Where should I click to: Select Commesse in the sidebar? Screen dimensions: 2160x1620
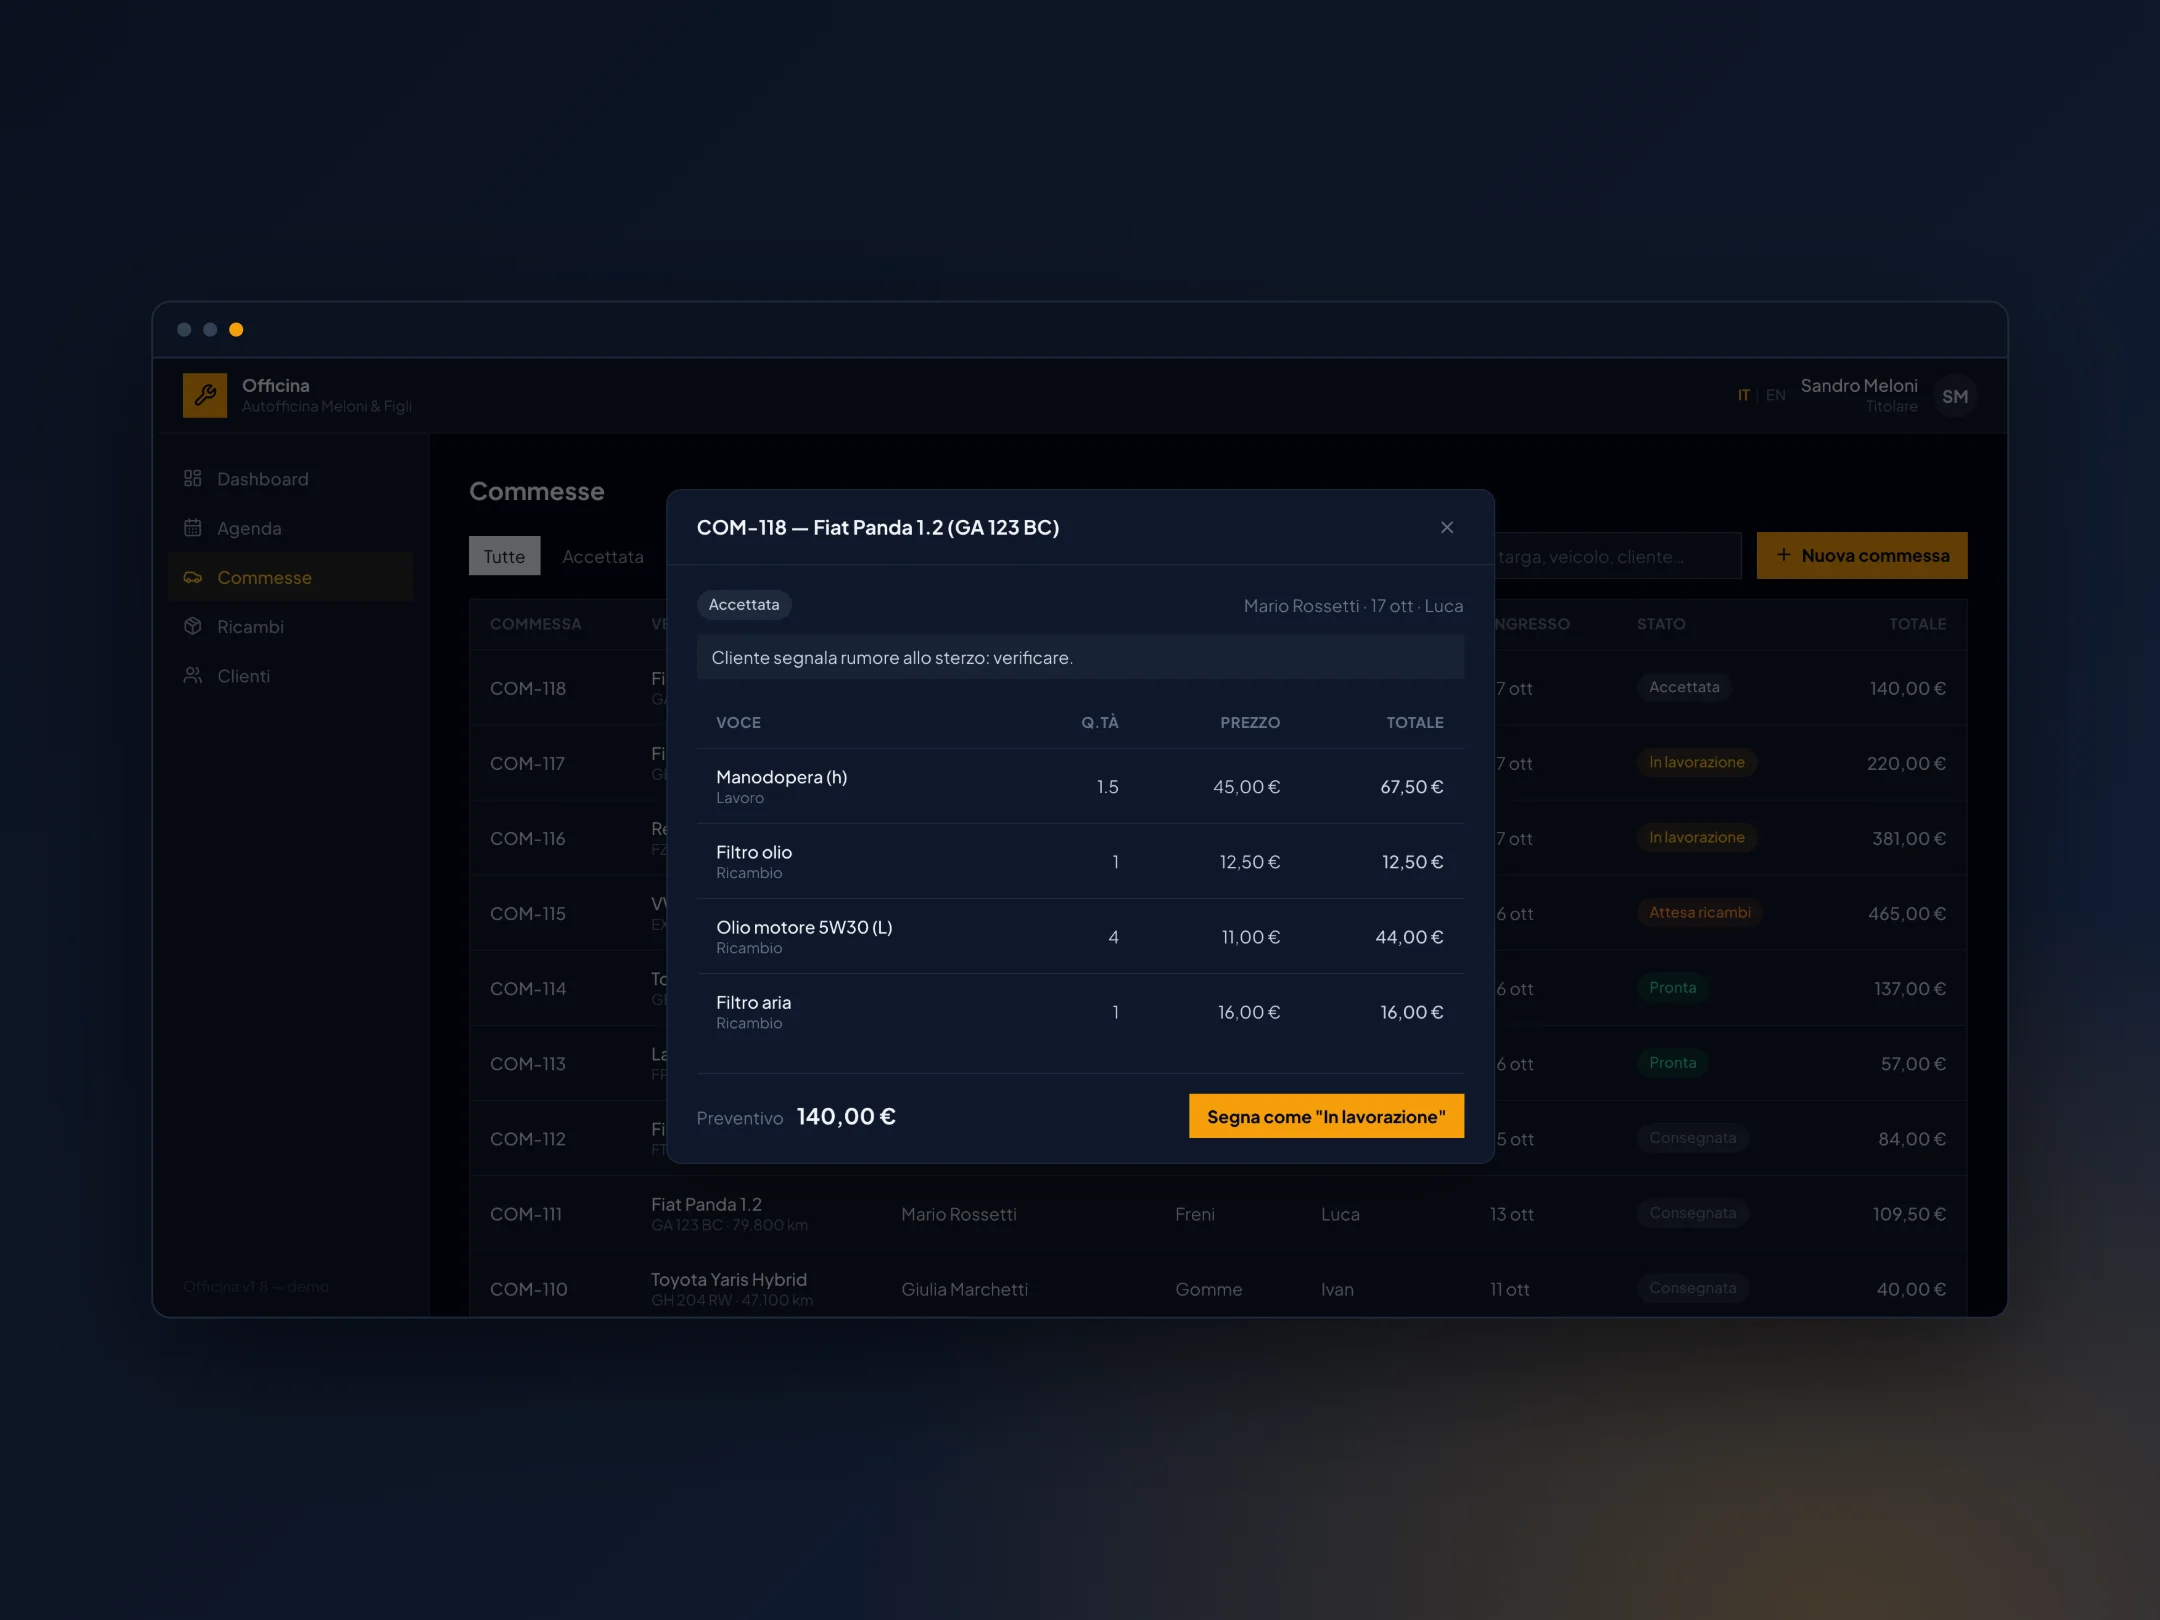point(290,577)
